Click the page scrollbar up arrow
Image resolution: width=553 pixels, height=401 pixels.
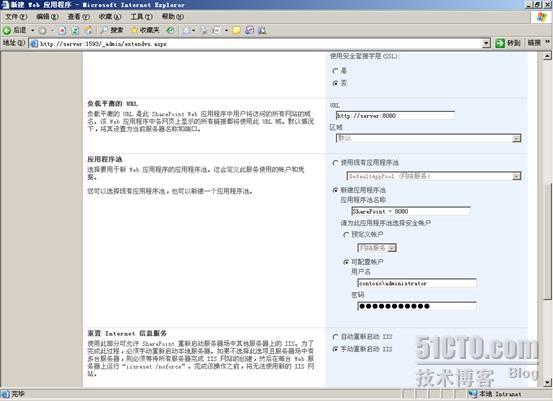(547, 56)
